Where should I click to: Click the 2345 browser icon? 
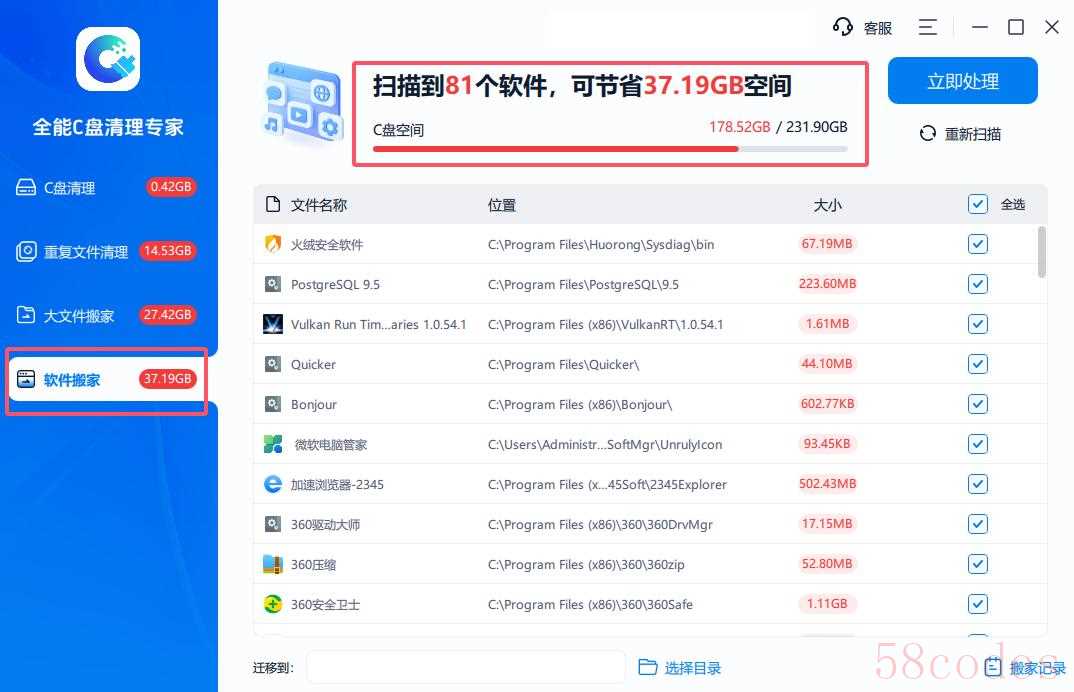pyautogui.click(x=272, y=484)
